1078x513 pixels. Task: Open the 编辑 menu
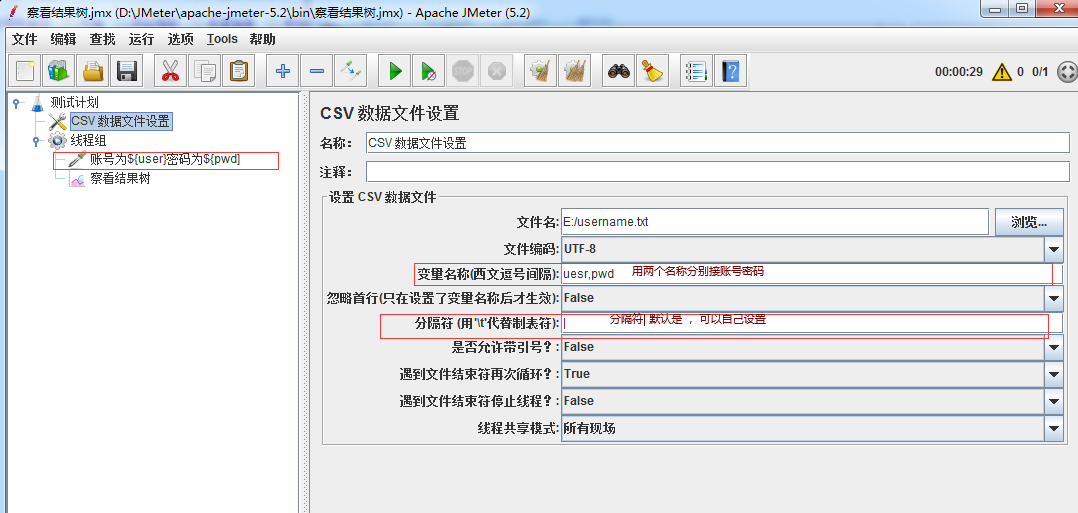click(63, 39)
